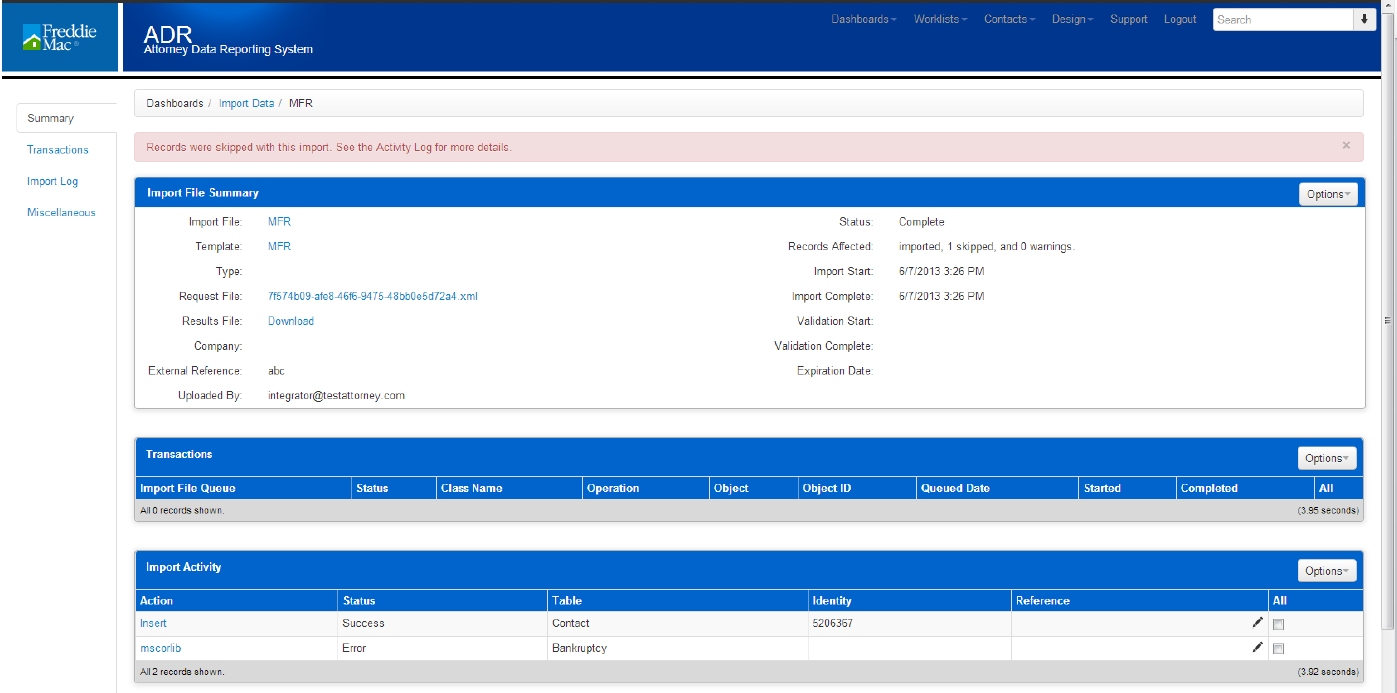Image resolution: width=1397 pixels, height=693 pixels.
Task: Select the Miscellaneous sidebar tab
Action: pos(62,212)
